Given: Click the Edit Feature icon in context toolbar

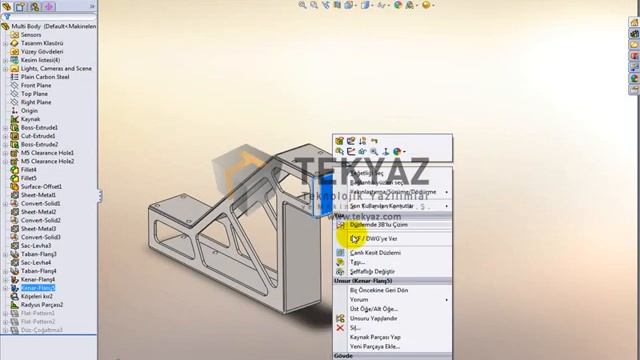Looking at the screenshot, I should (x=339, y=141).
